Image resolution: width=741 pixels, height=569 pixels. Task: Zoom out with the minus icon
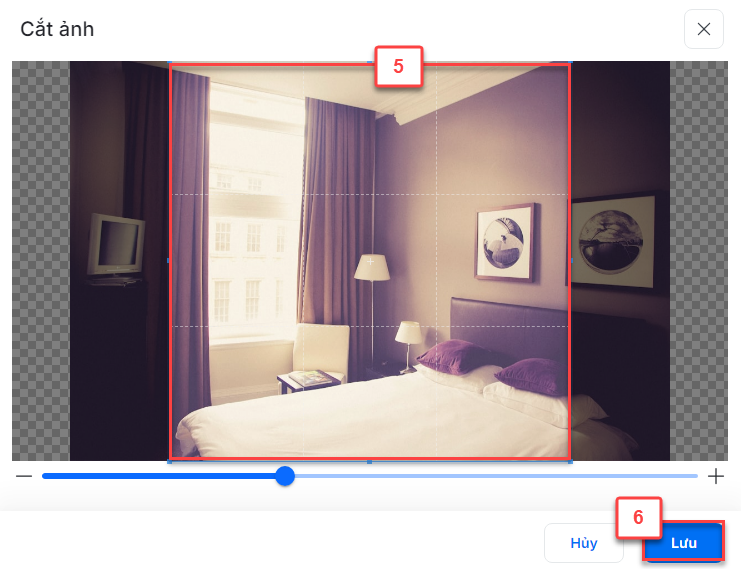pyautogui.click(x=24, y=476)
